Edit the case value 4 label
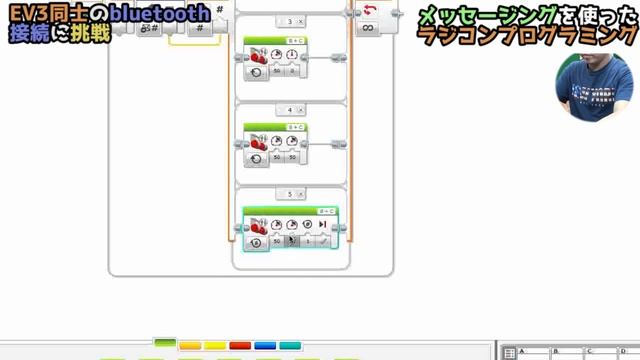640x360 pixels. [290, 110]
